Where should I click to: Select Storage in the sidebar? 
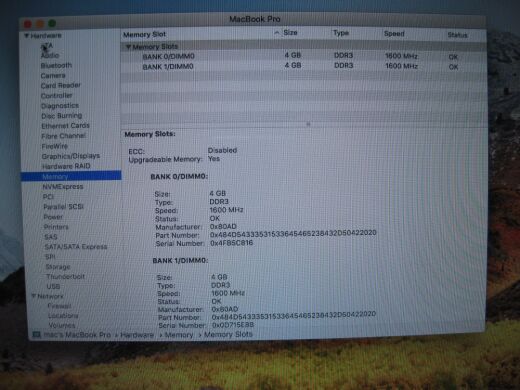click(58, 267)
